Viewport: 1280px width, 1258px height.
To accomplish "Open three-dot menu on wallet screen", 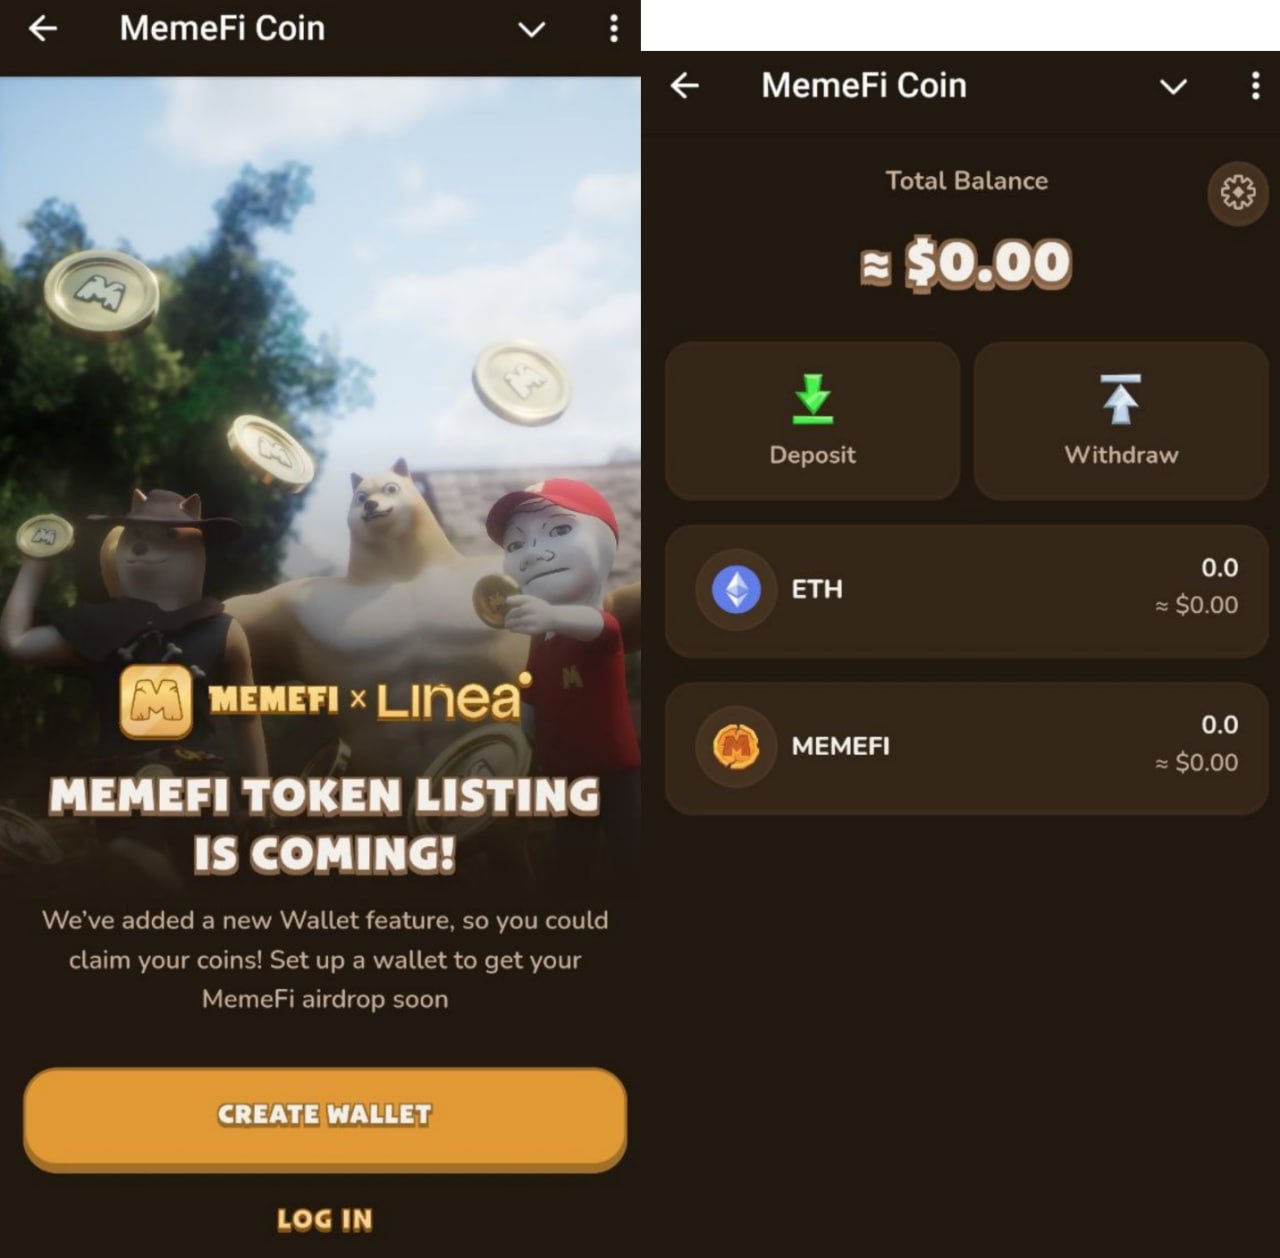I will pyautogui.click(x=1256, y=86).
